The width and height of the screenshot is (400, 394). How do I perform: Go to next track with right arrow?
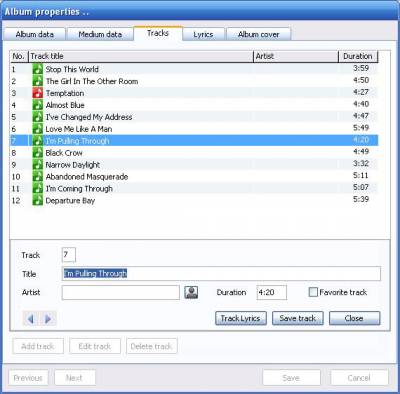point(48,319)
